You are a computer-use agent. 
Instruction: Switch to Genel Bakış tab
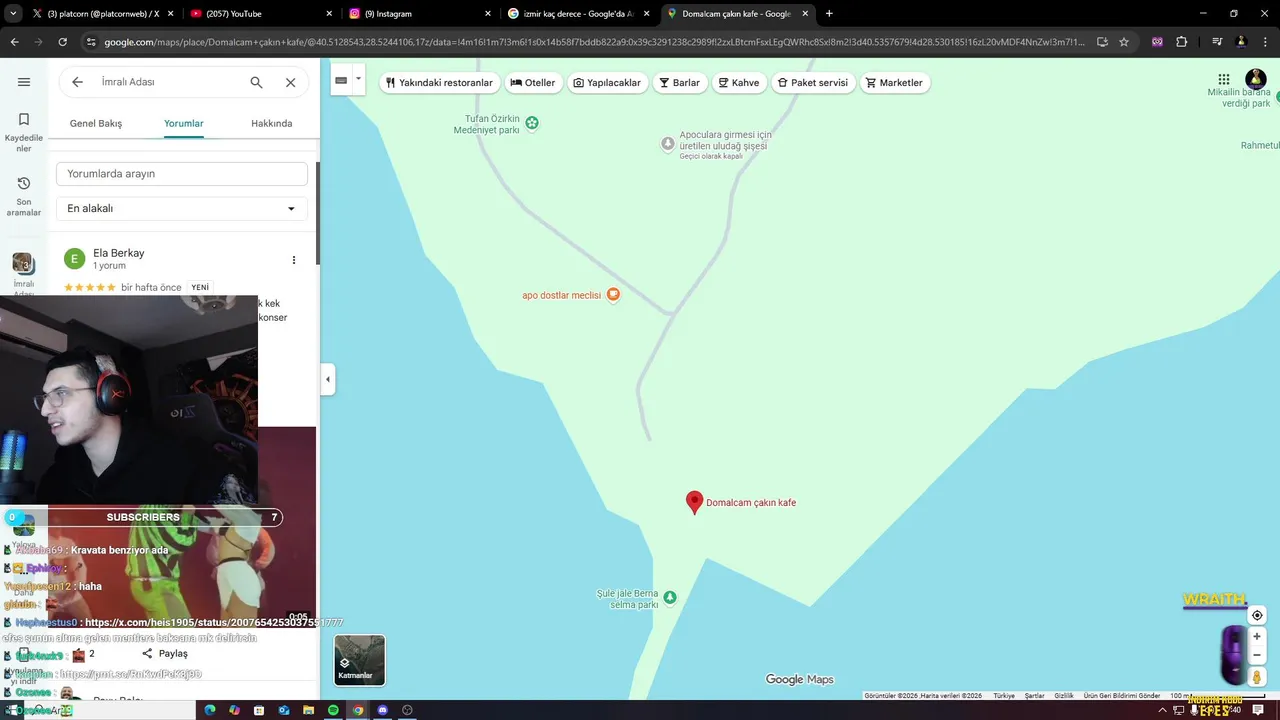click(96, 123)
